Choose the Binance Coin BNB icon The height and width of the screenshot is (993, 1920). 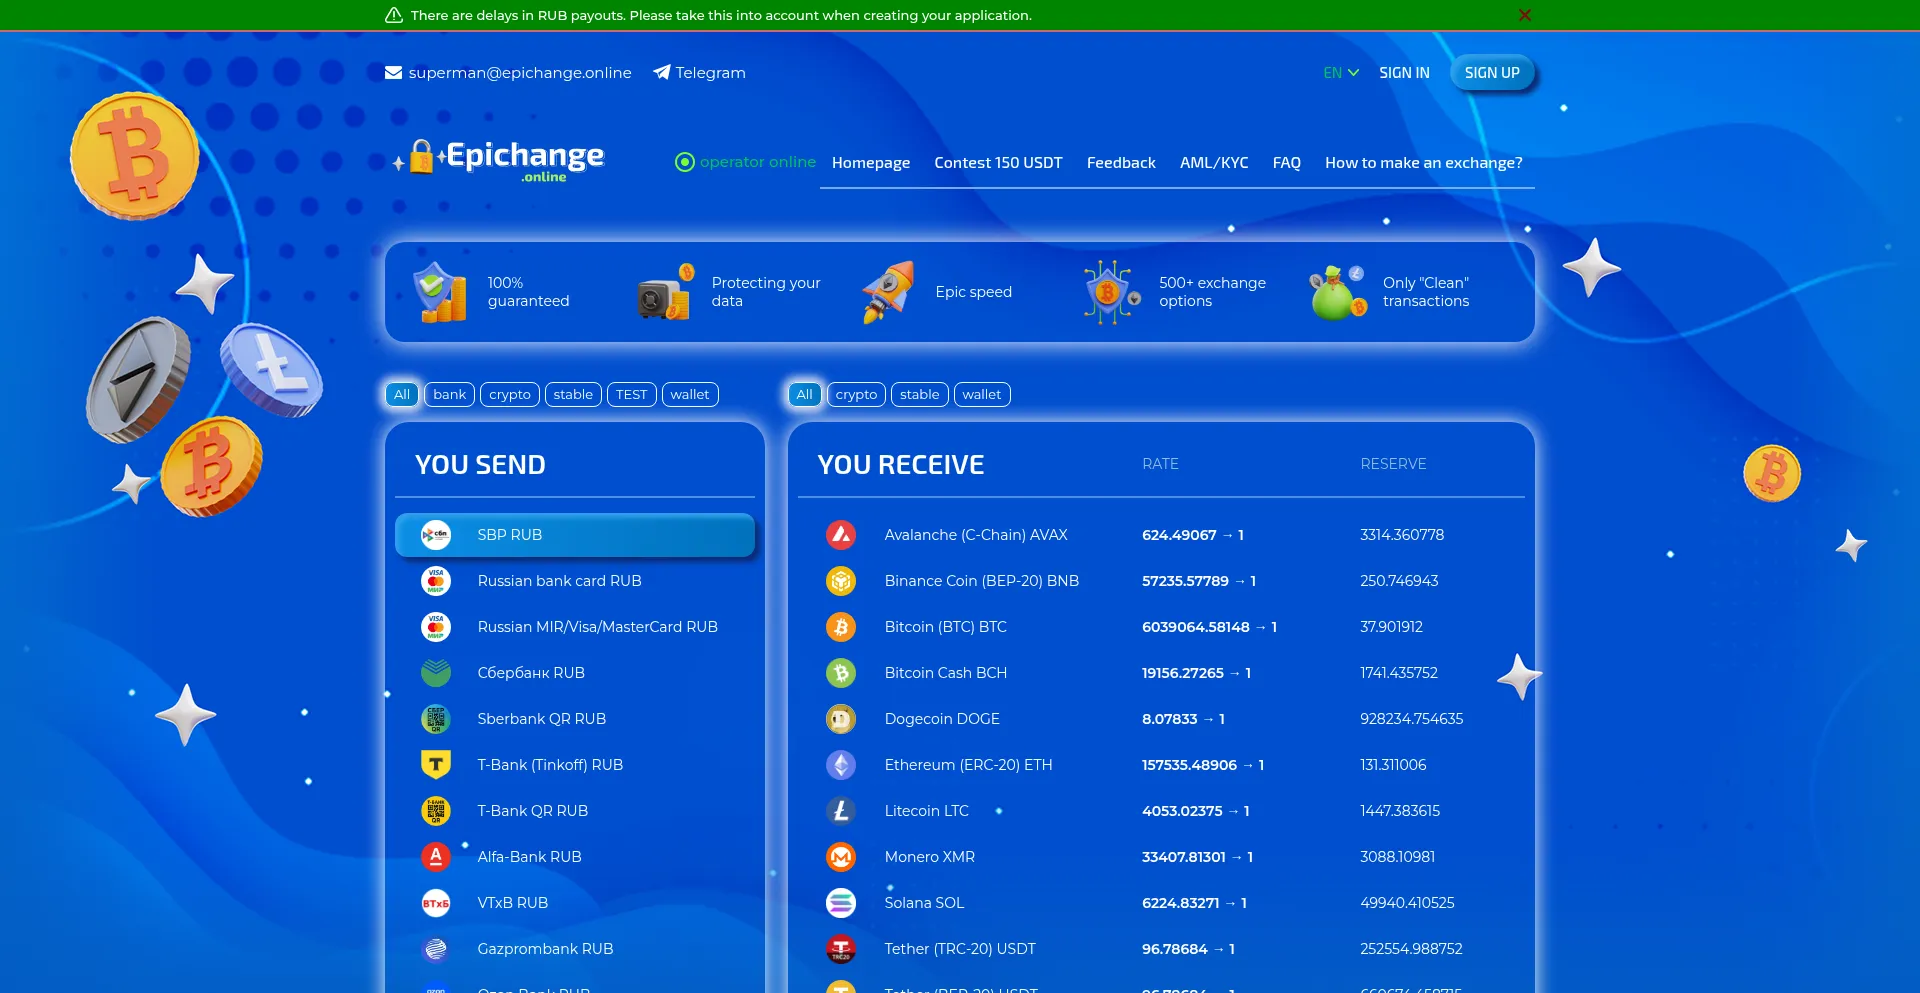click(841, 581)
